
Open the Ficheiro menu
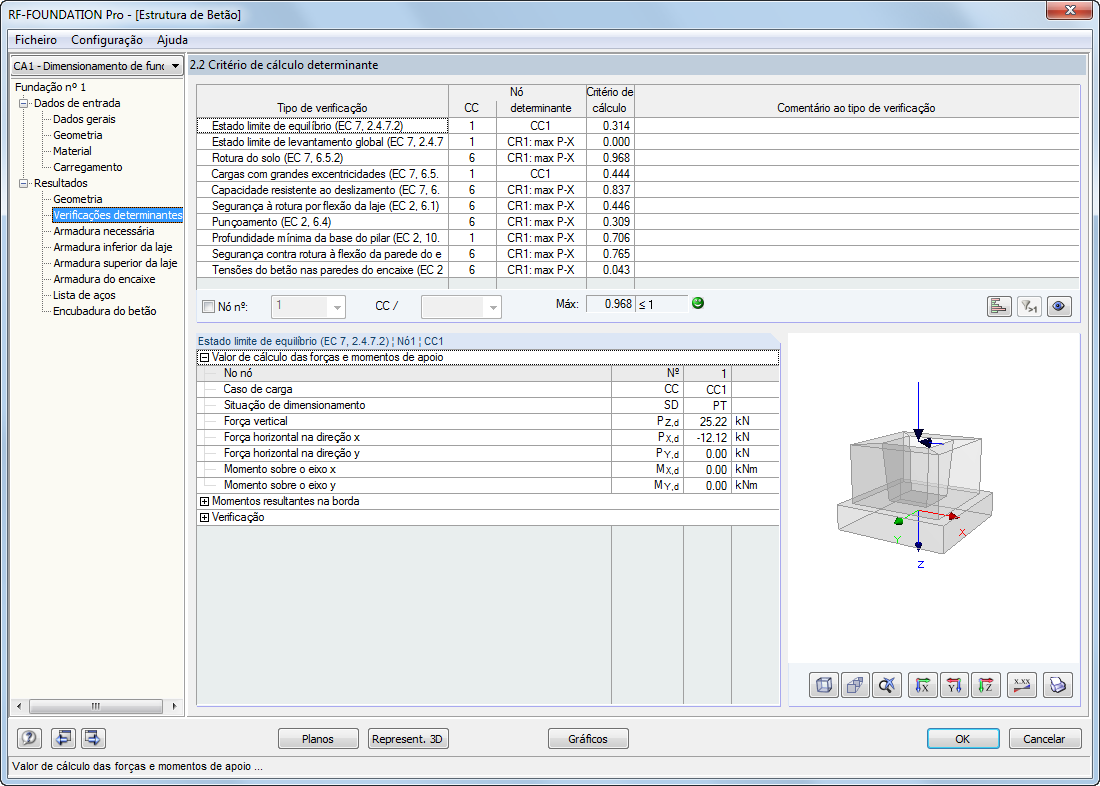tap(36, 40)
